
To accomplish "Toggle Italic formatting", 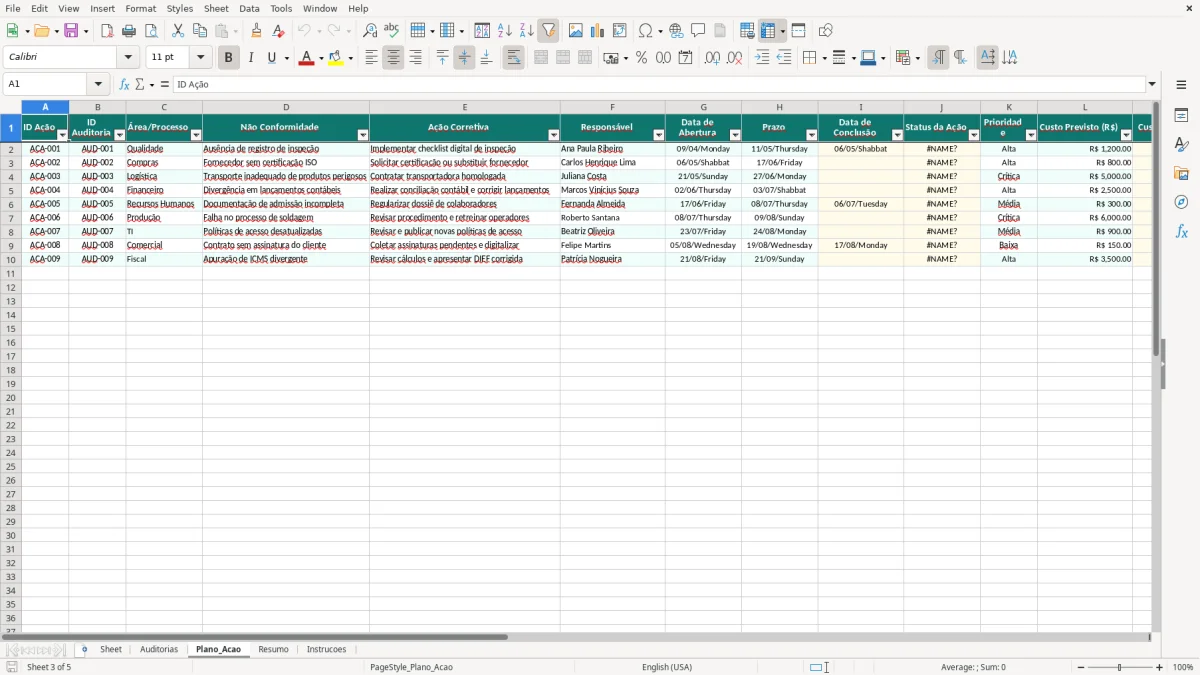I will point(250,58).
